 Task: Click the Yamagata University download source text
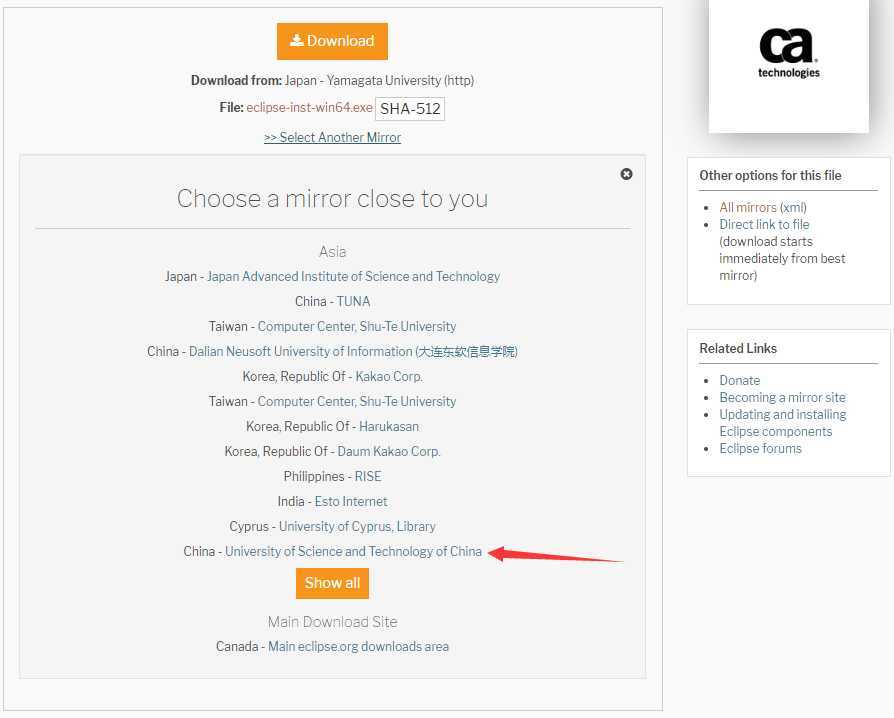tap(379, 80)
